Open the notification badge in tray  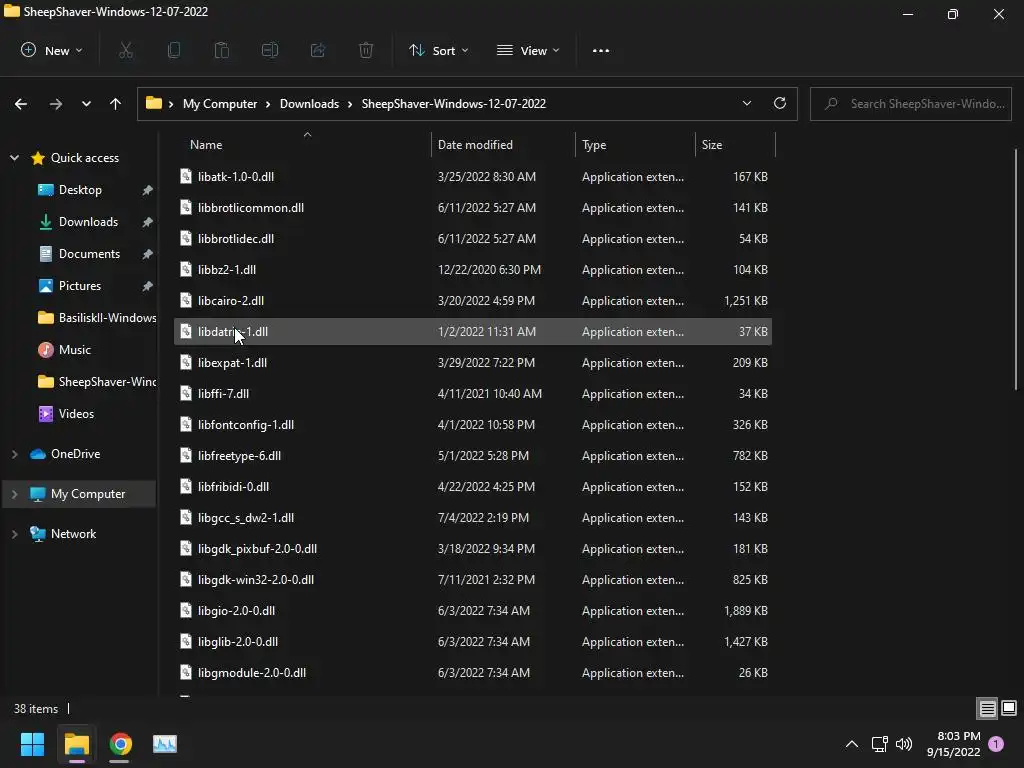pyautogui.click(x=996, y=744)
